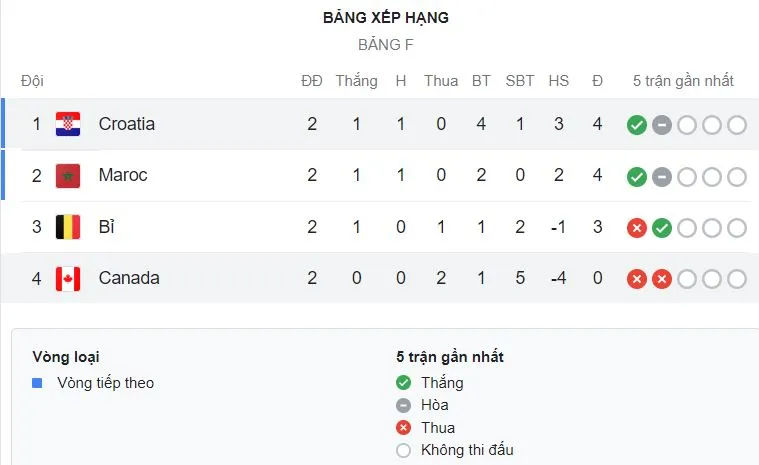
Task: Click Canada's first red loss icon
Action: pos(636,279)
